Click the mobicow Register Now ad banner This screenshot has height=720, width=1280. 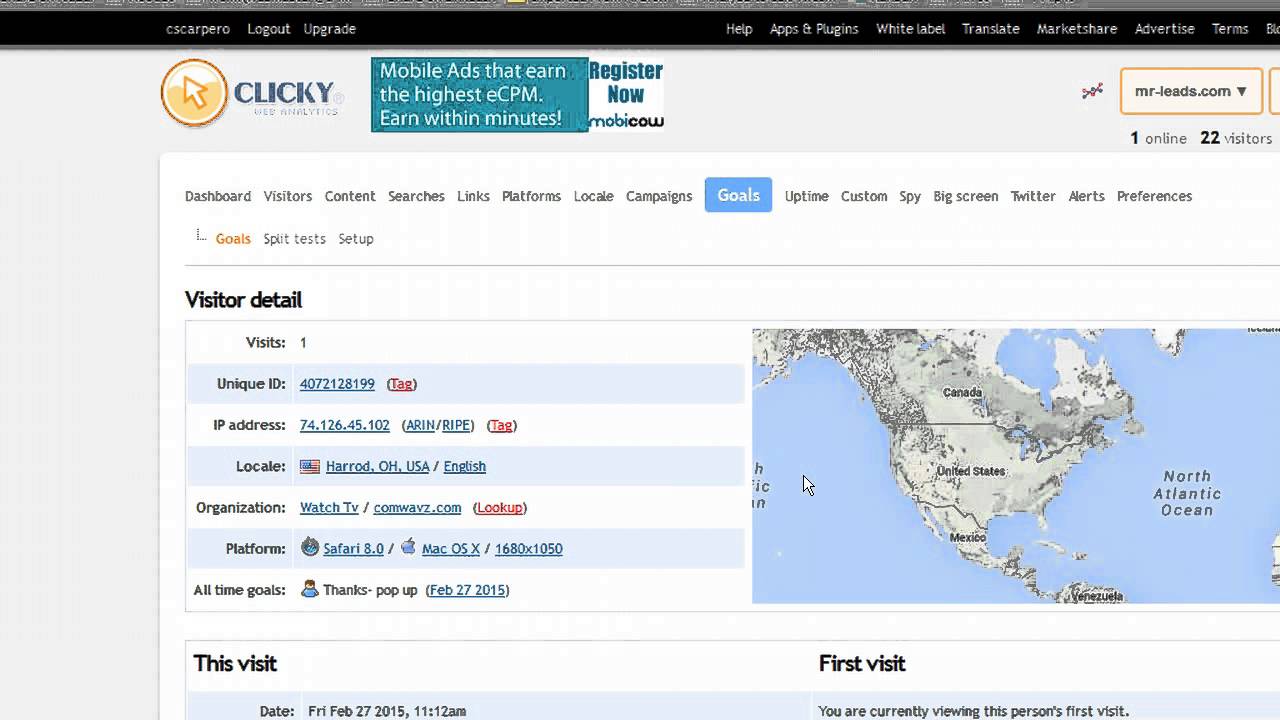click(x=517, y=95)
